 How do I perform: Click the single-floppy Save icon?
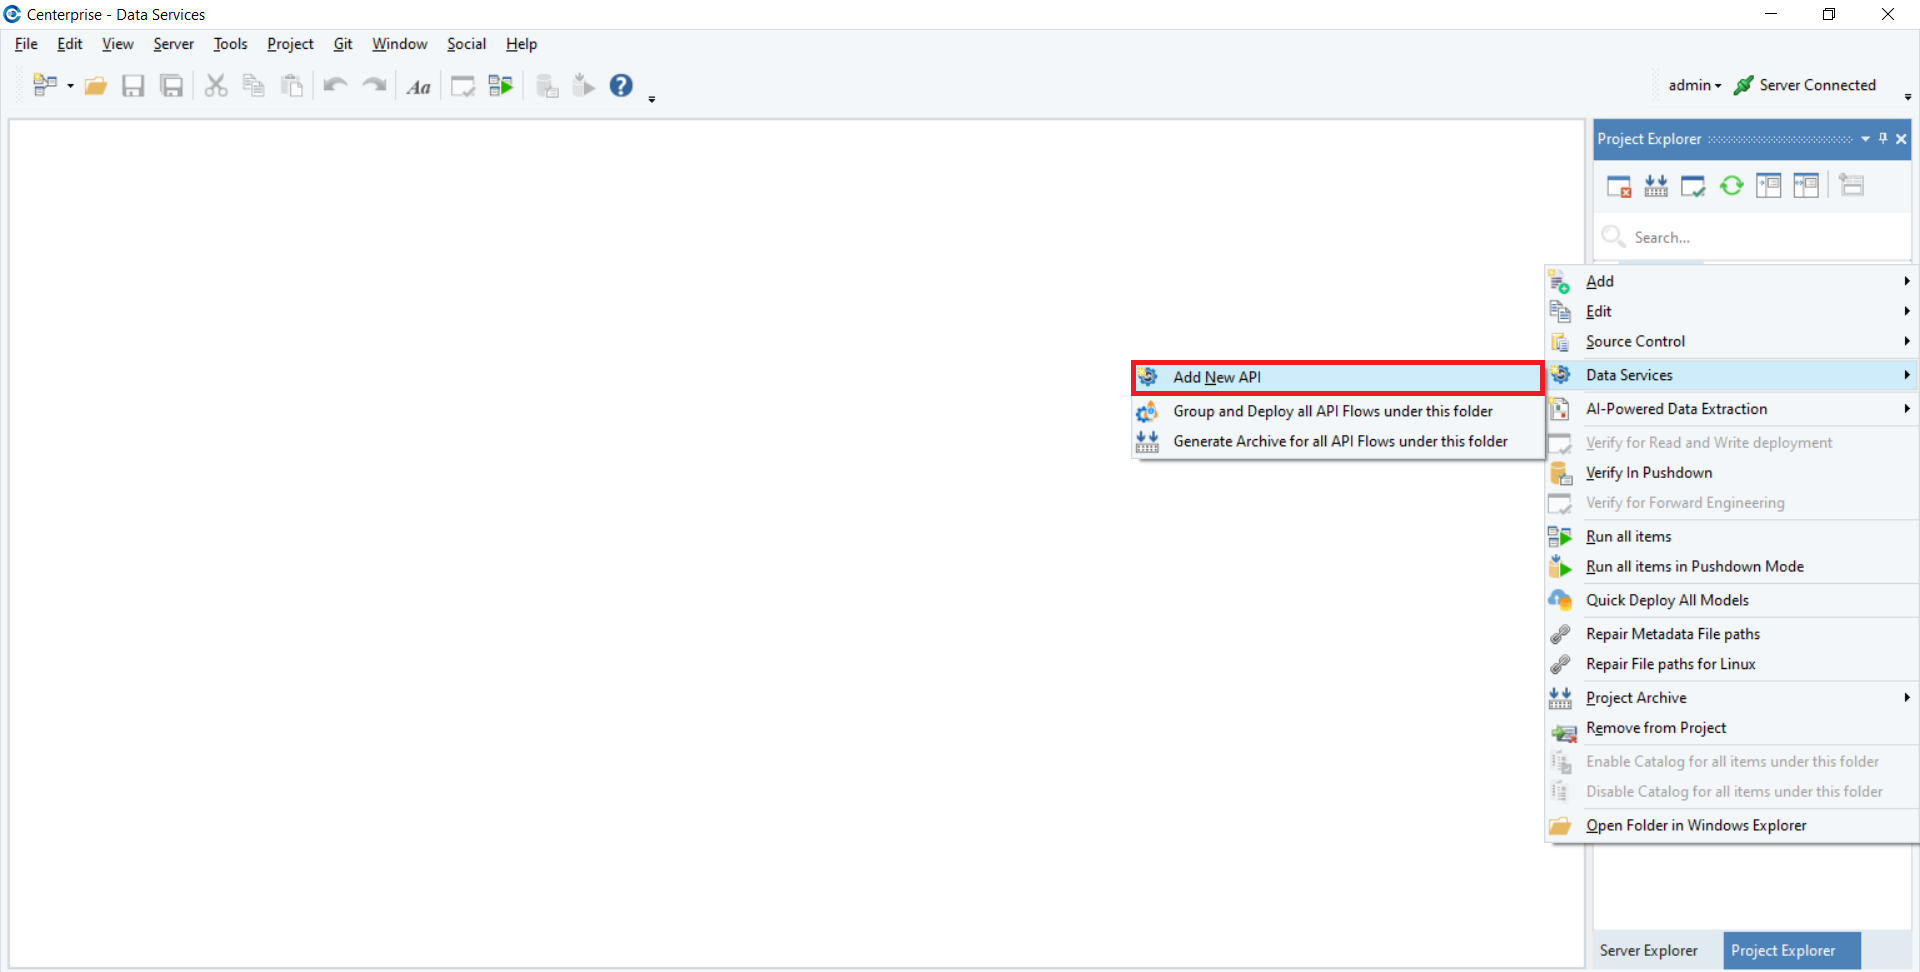pos(133,86)
